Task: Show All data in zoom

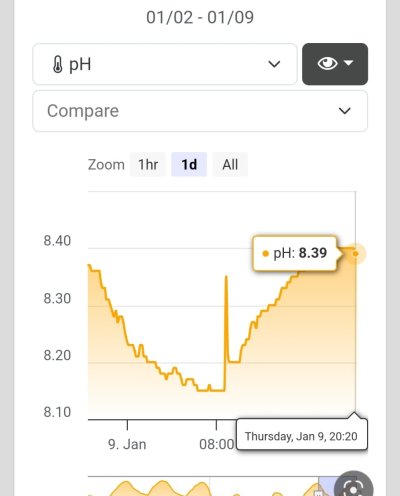Action: [230, 164]
